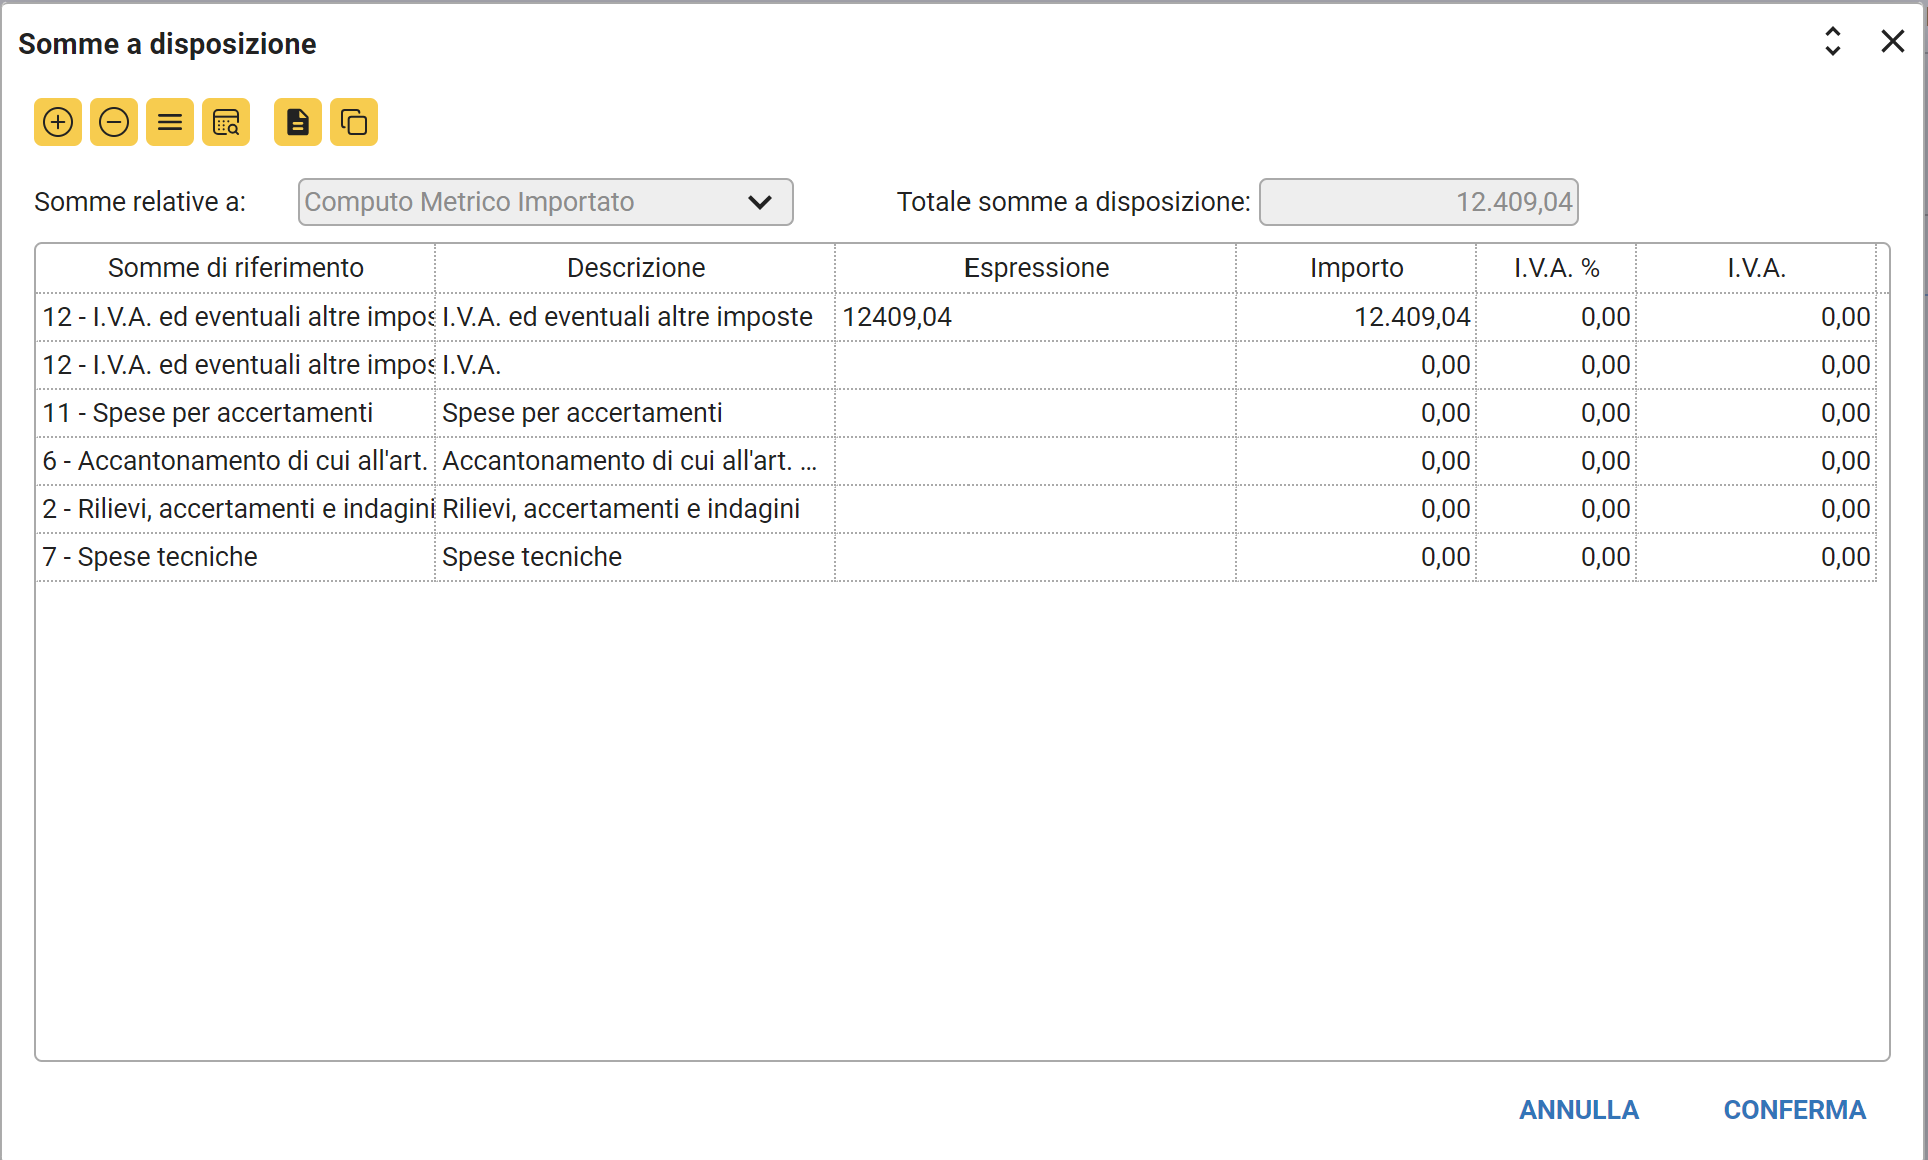The image size is (1928, 1160).
Task: Click the remove row minus icon
Action: (114, 122)
